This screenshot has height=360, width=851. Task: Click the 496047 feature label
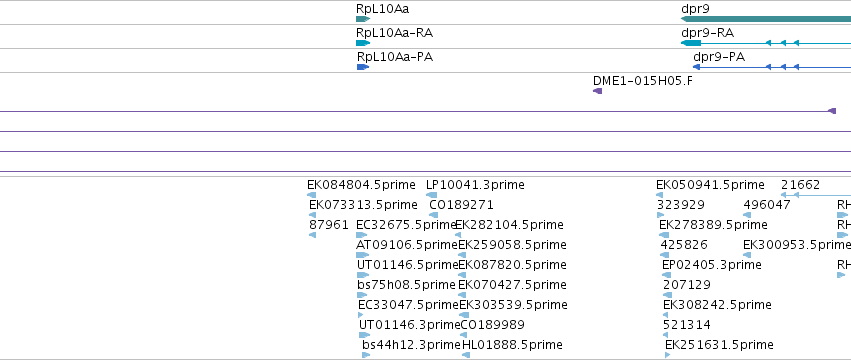767,205
